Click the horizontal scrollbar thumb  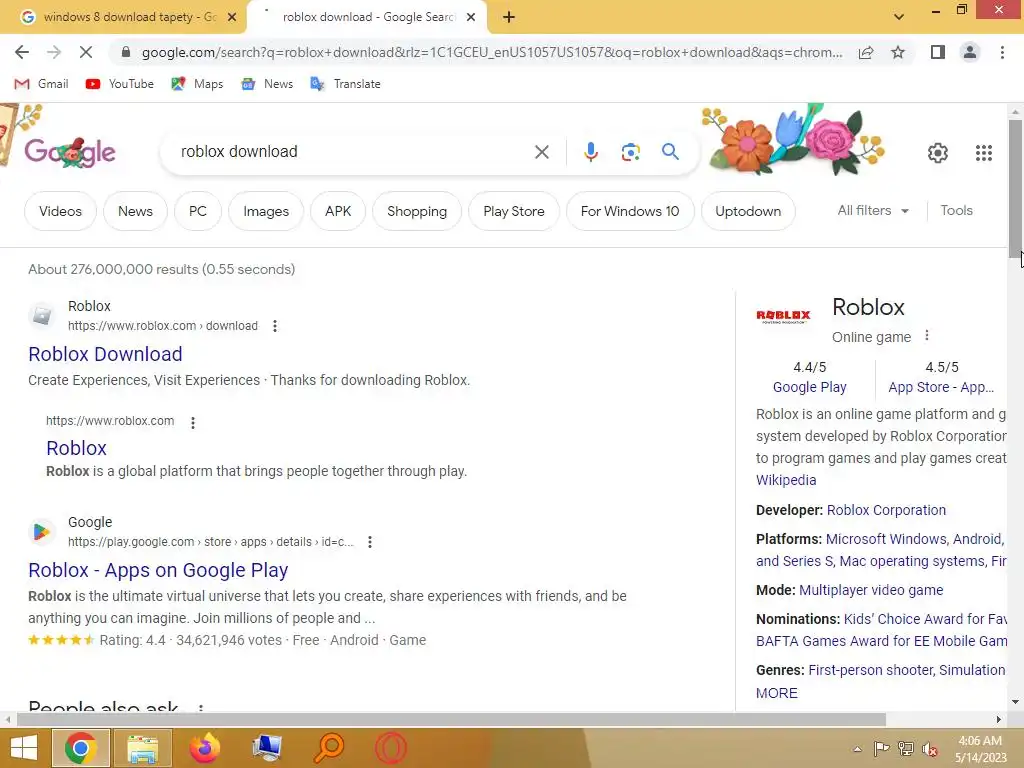[451, 719]
